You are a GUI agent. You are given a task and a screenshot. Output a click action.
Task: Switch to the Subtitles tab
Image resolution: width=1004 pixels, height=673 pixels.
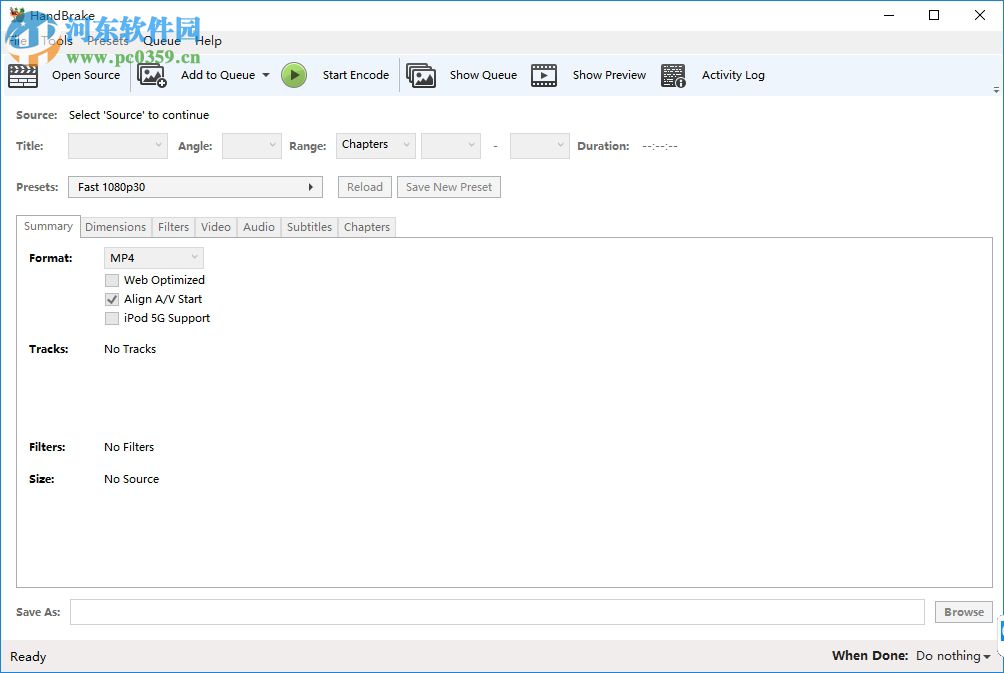click(309, 227)
